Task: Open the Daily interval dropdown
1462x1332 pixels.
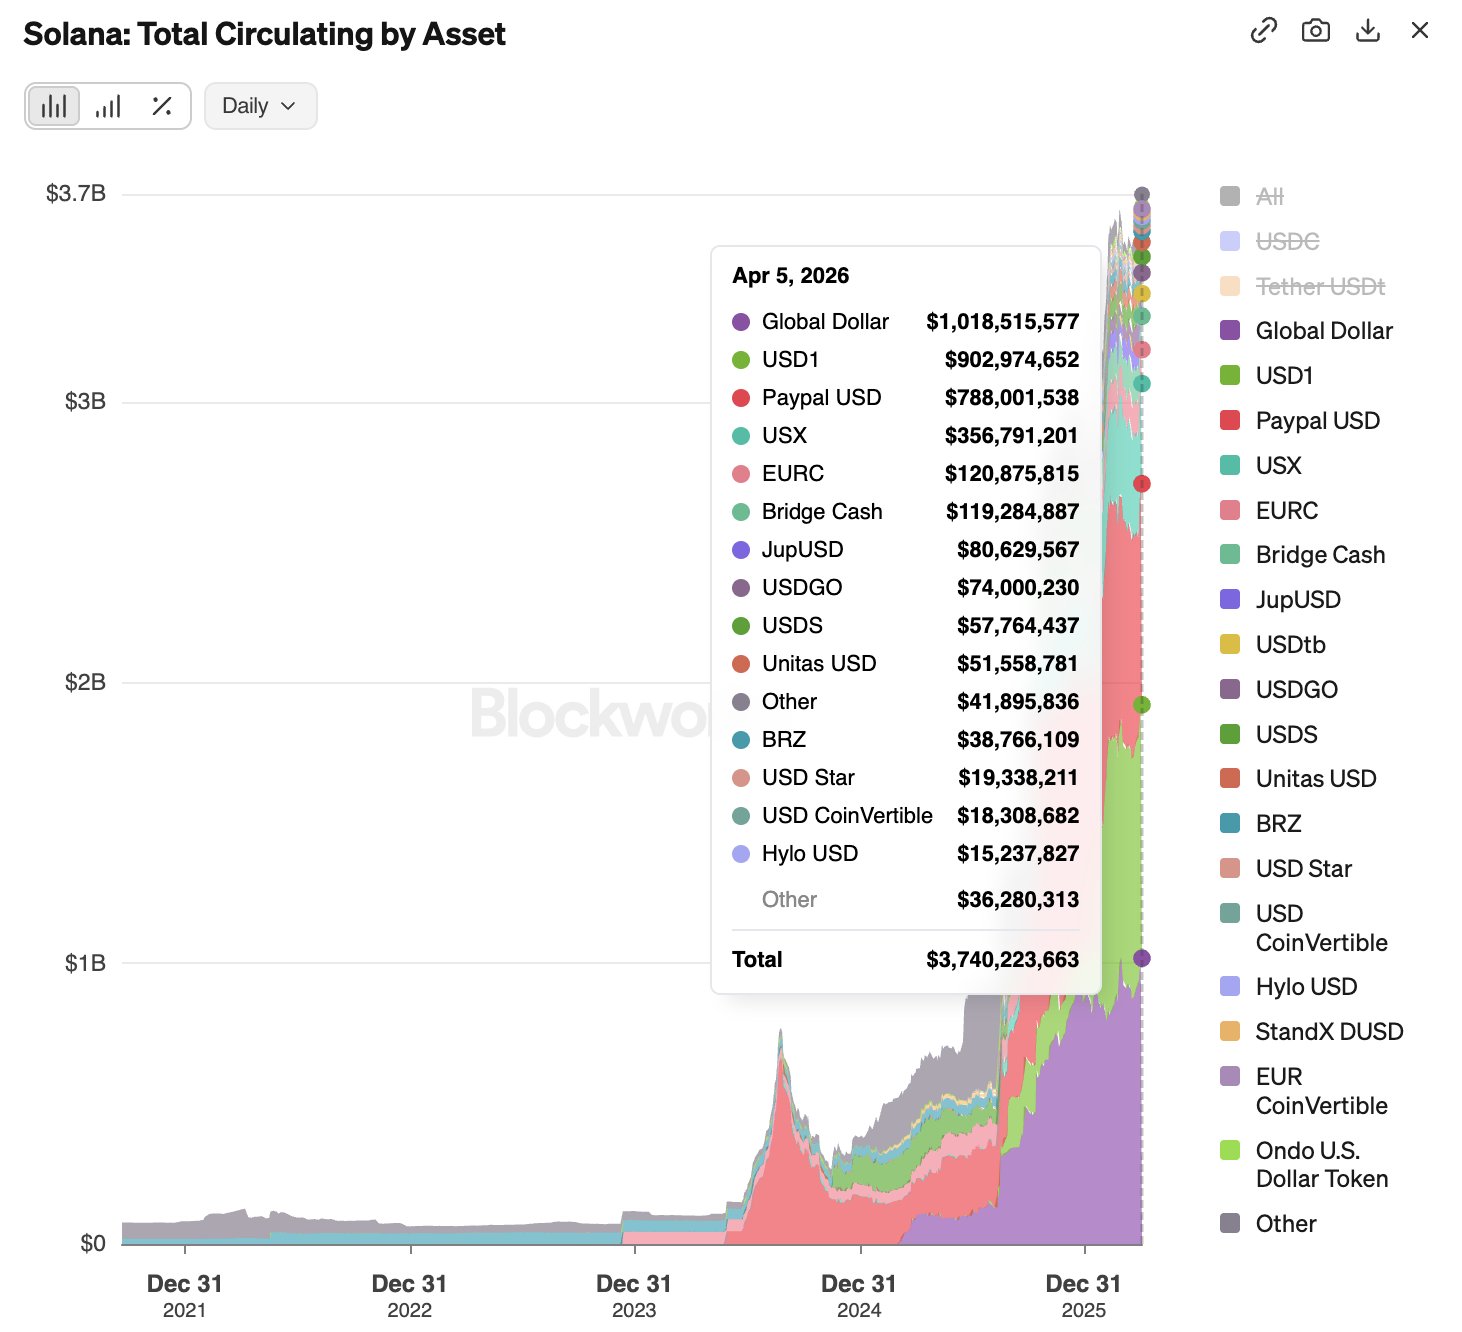Action: [x=260, y=106]
